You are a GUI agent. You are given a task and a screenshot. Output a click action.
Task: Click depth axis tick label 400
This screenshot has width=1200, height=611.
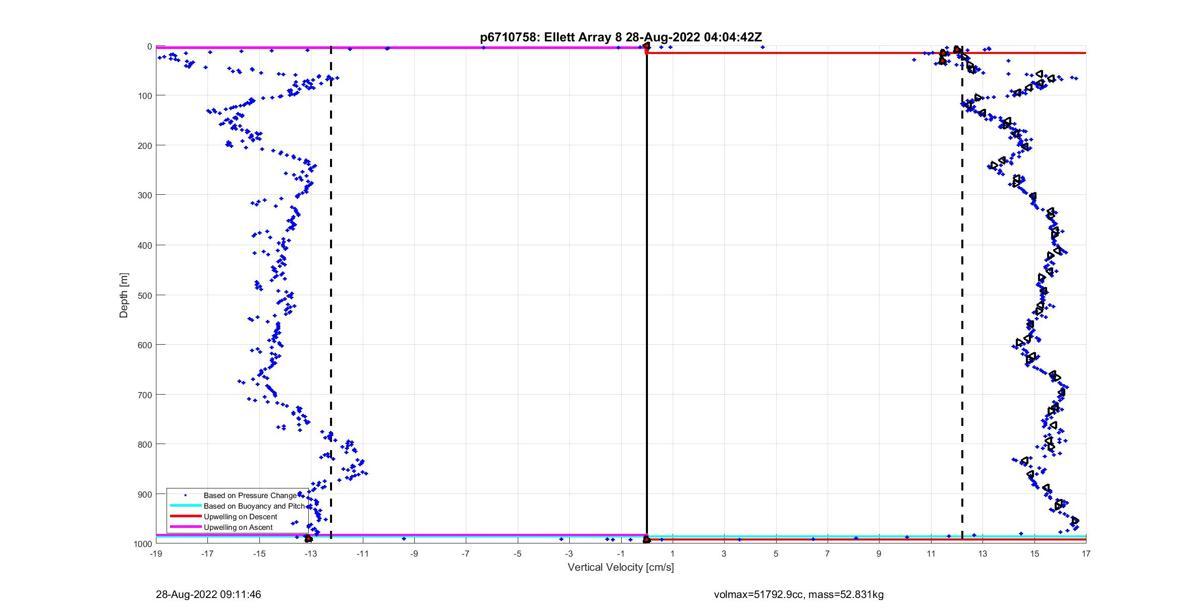(x=144, y=245)
